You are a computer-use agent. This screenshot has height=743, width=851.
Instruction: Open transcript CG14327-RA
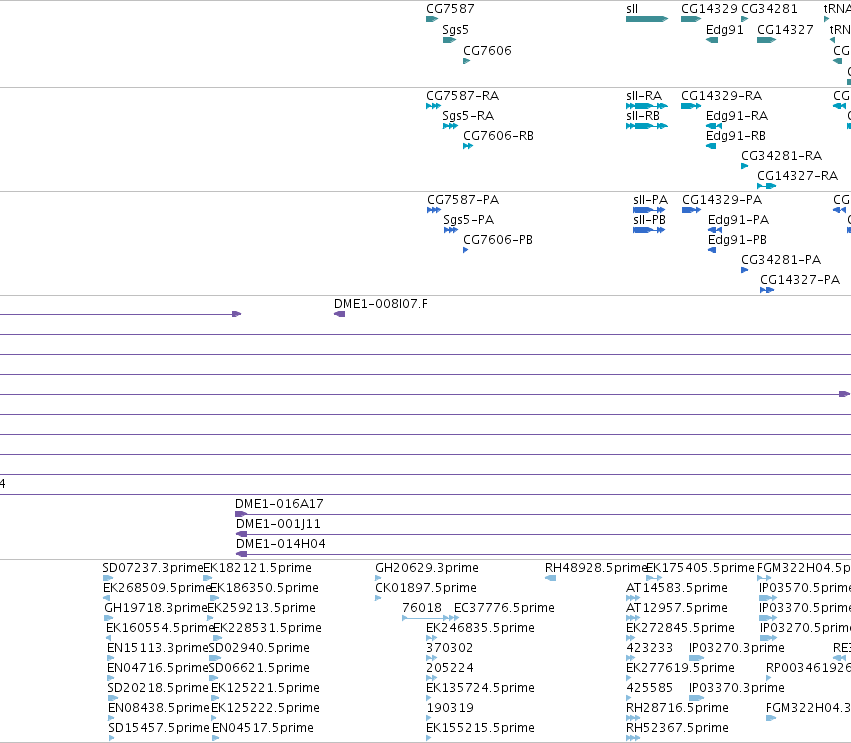click(x=797, y=176)
